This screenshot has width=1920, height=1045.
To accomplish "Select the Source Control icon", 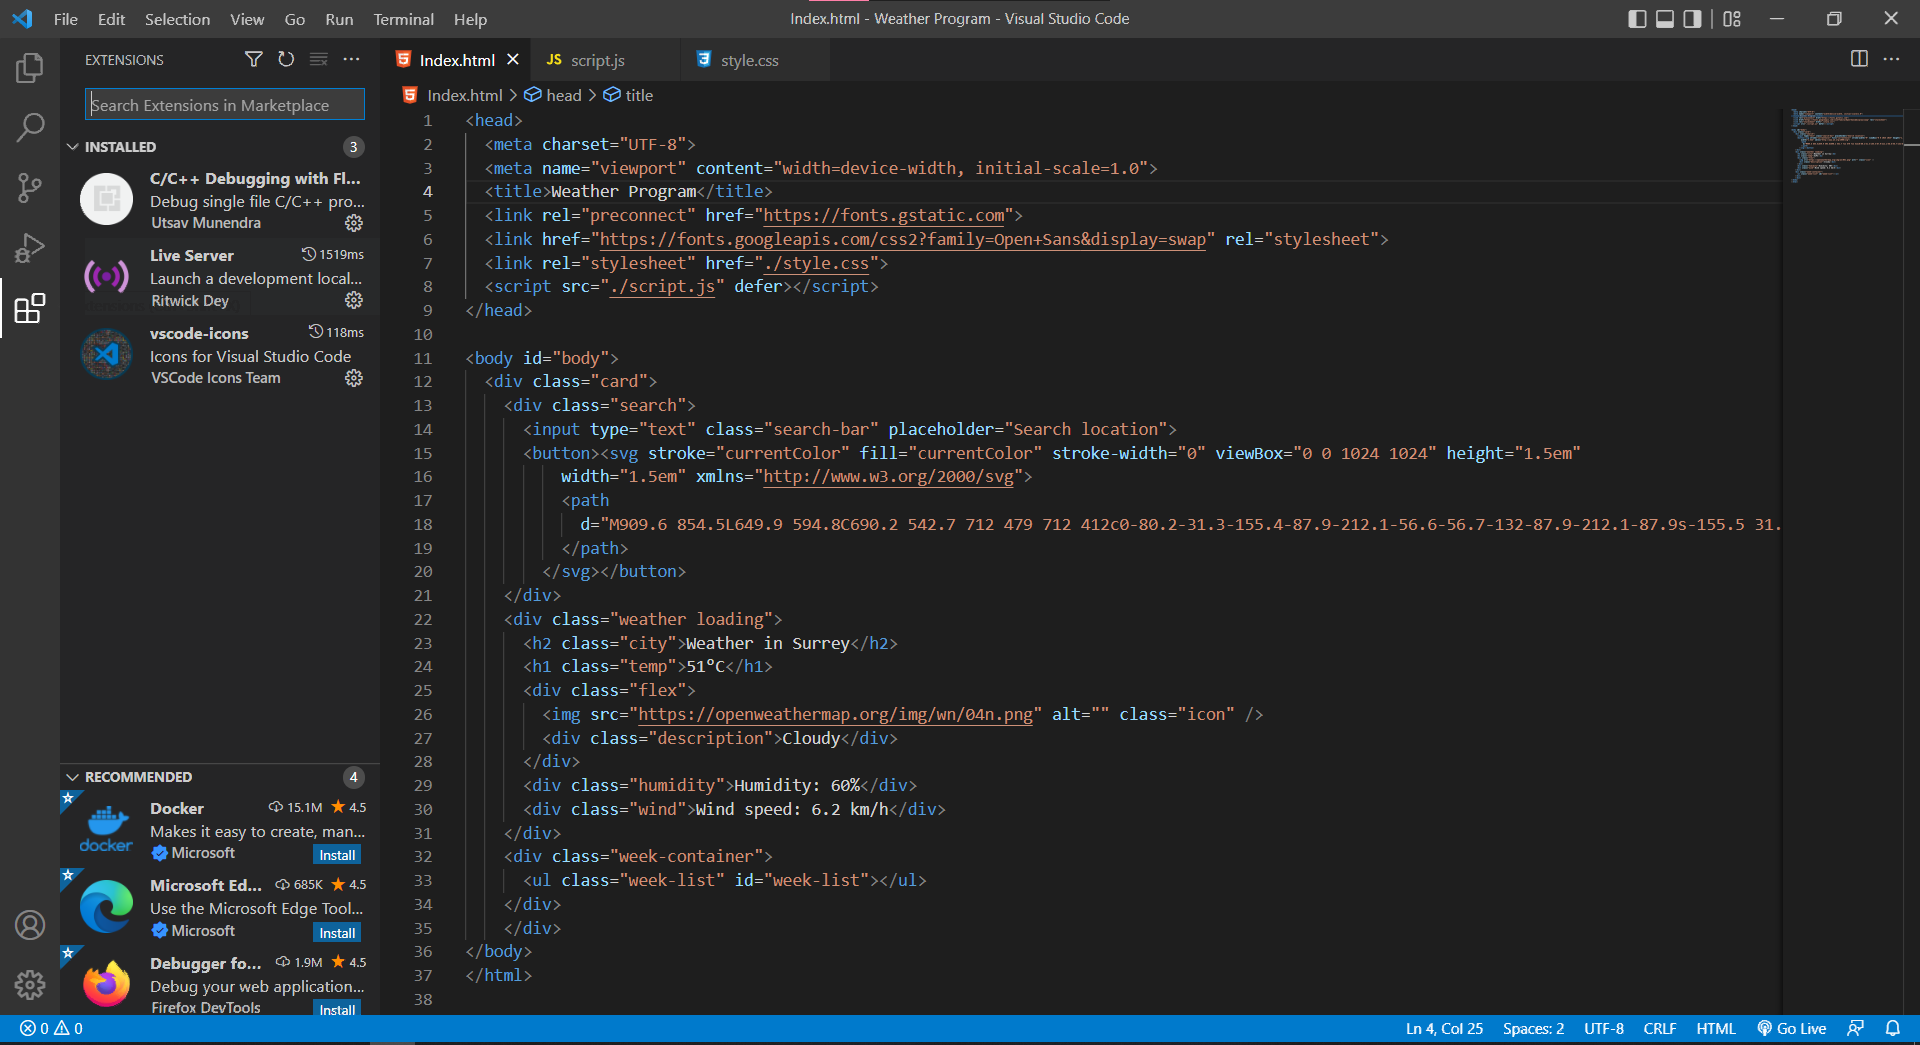I will tap(30, 187).
